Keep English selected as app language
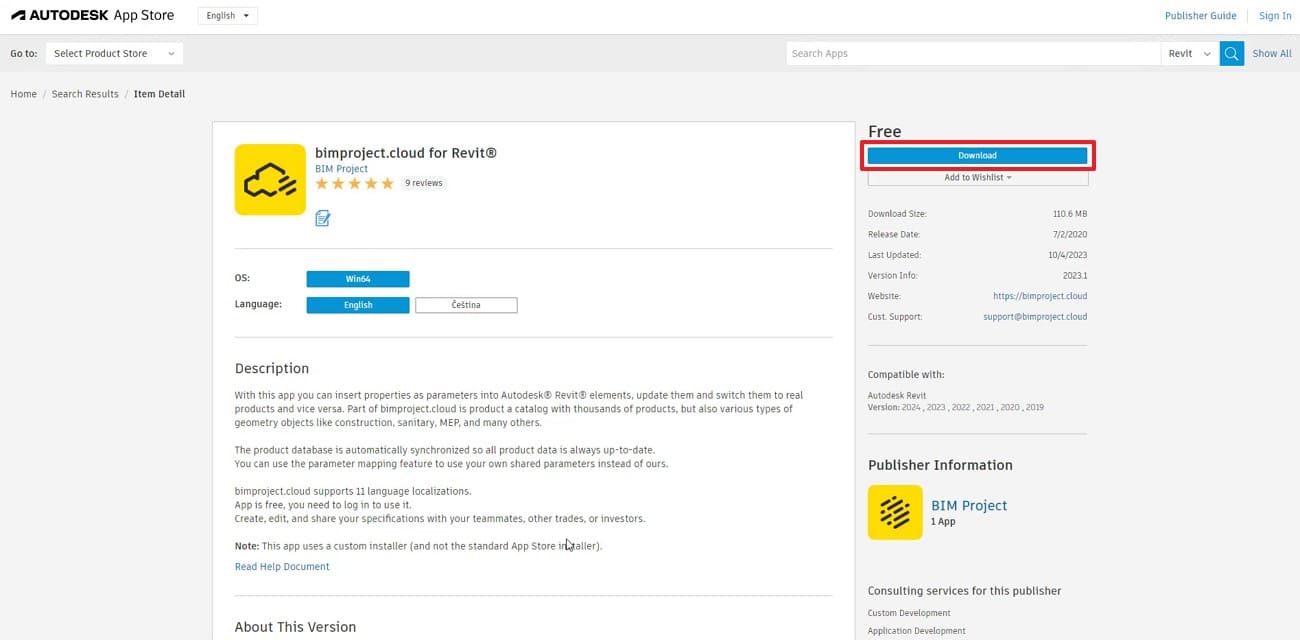The width and height of the screenshot is (1300, 640). pos(357,304)
